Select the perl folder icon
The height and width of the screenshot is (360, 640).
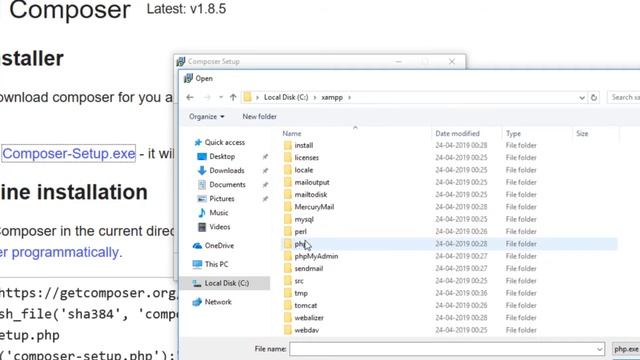tap(288, 231)
